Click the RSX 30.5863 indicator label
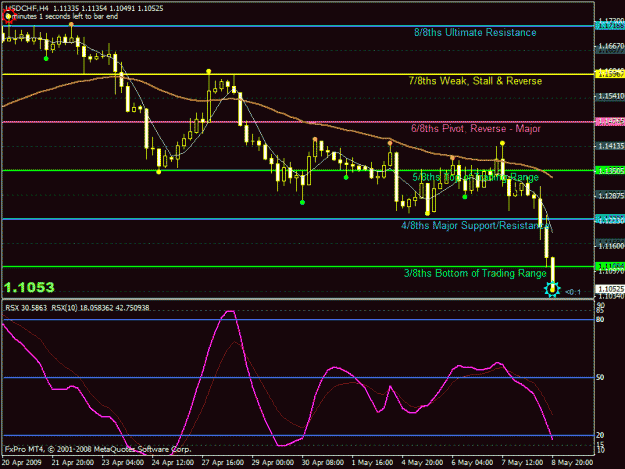 coord(26,308)
